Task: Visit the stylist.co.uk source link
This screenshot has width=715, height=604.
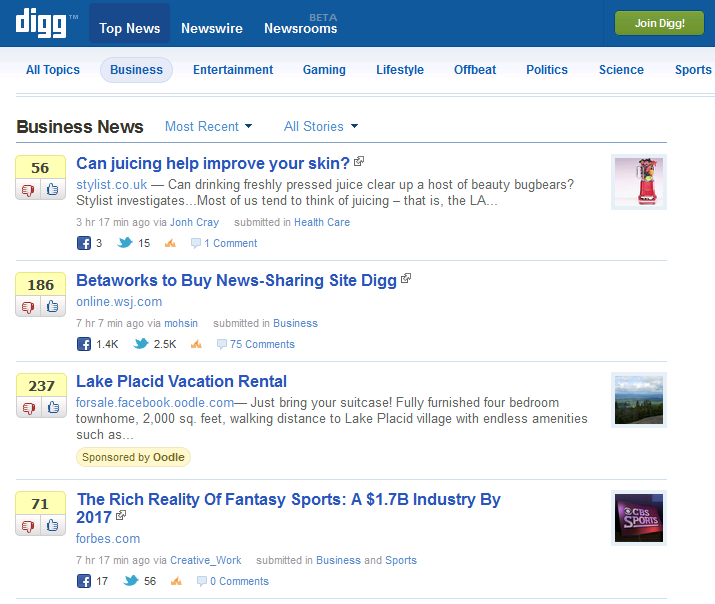Action: 112,185
